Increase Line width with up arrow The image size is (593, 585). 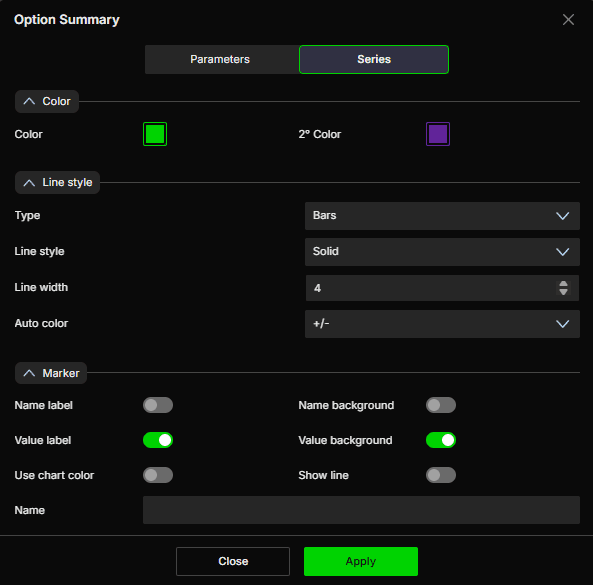click(x=563, y=284)
